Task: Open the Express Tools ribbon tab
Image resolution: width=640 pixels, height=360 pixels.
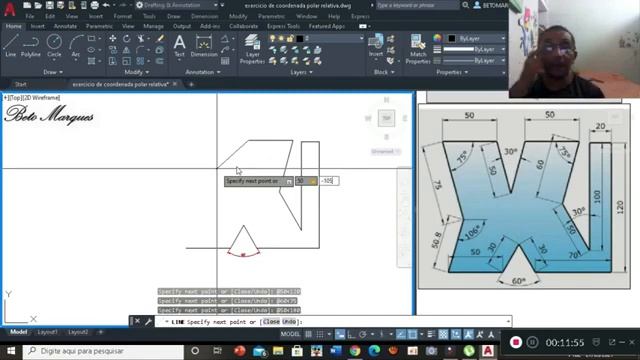Action: (x=283, y=26)
